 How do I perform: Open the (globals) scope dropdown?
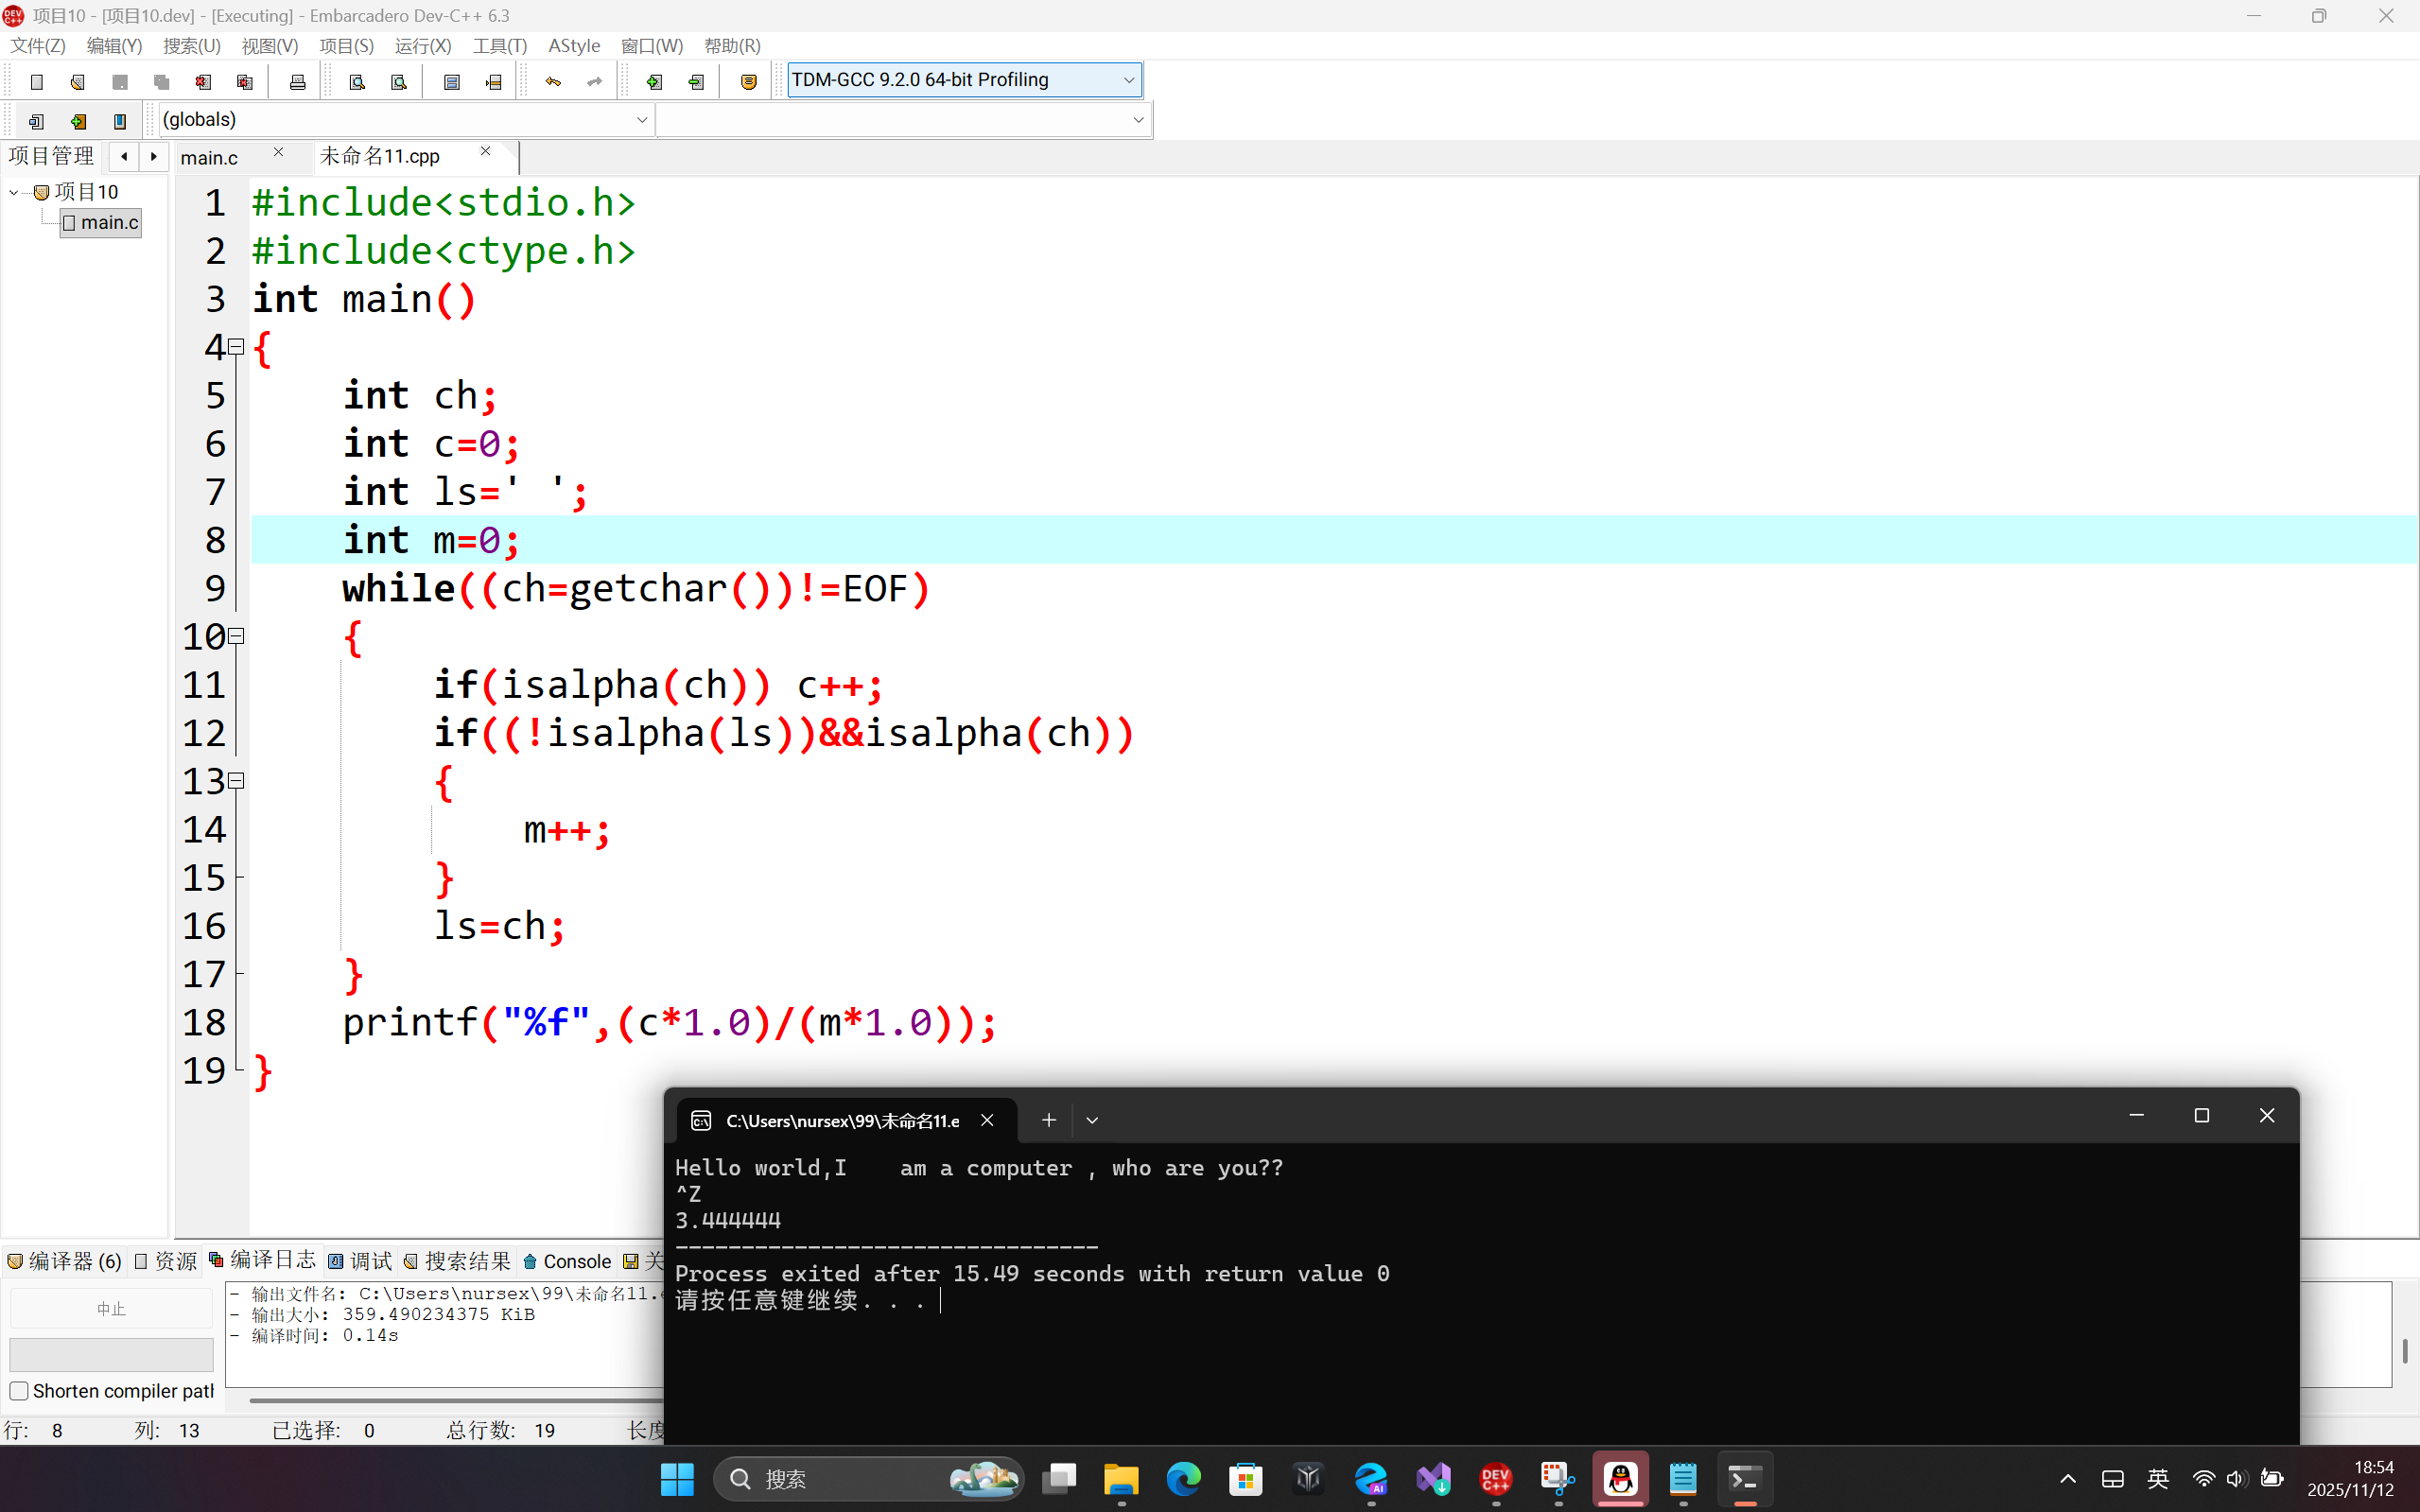[641, 120]
